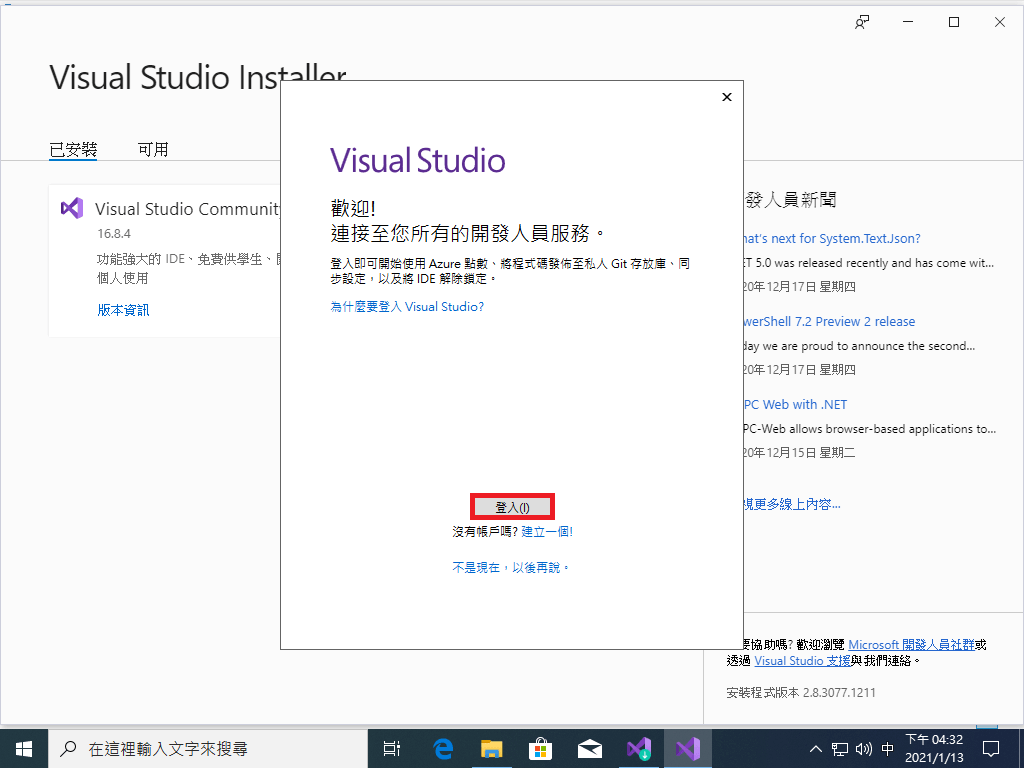Viewport: 1024px width, 768px height.
Task: Click the 登入 sign-in button
Action: [x=512, y=507]
